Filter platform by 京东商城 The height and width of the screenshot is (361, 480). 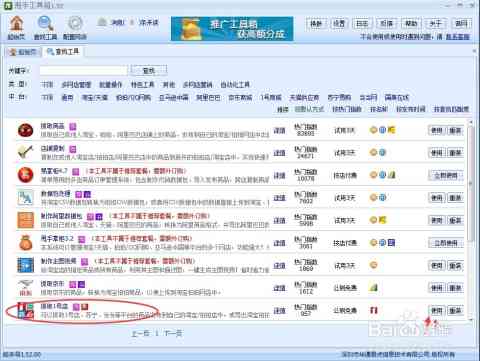coord(240,97)
